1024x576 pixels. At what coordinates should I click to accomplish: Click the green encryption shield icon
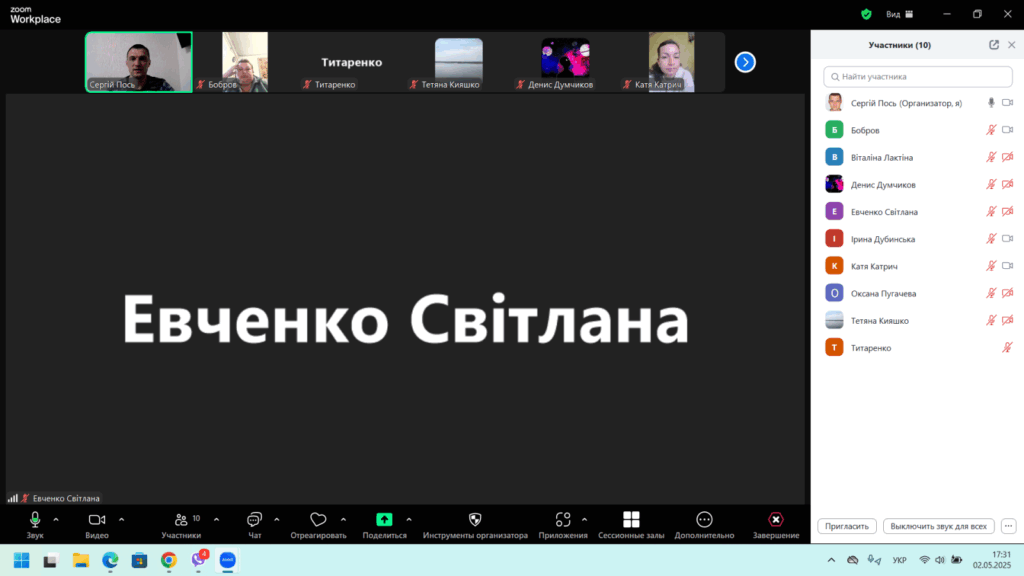click(866, 14)
